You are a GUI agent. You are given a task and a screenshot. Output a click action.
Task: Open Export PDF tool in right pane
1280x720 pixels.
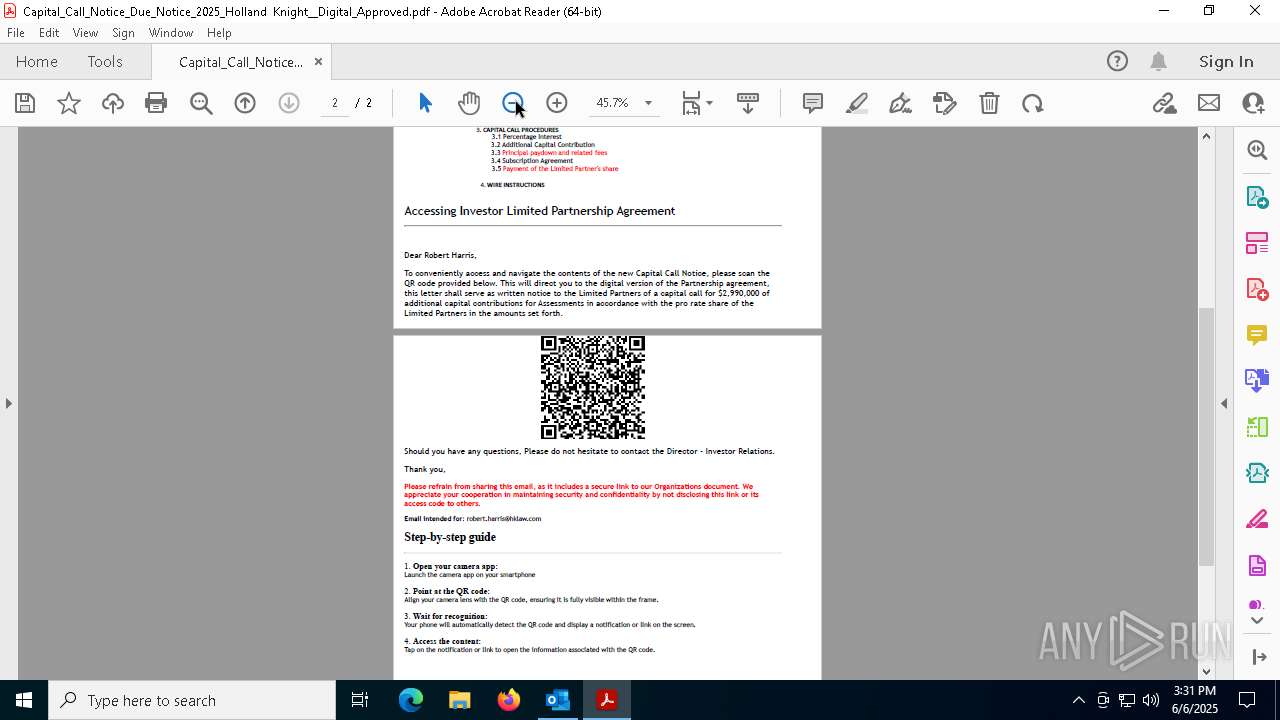click(1257, 197)
